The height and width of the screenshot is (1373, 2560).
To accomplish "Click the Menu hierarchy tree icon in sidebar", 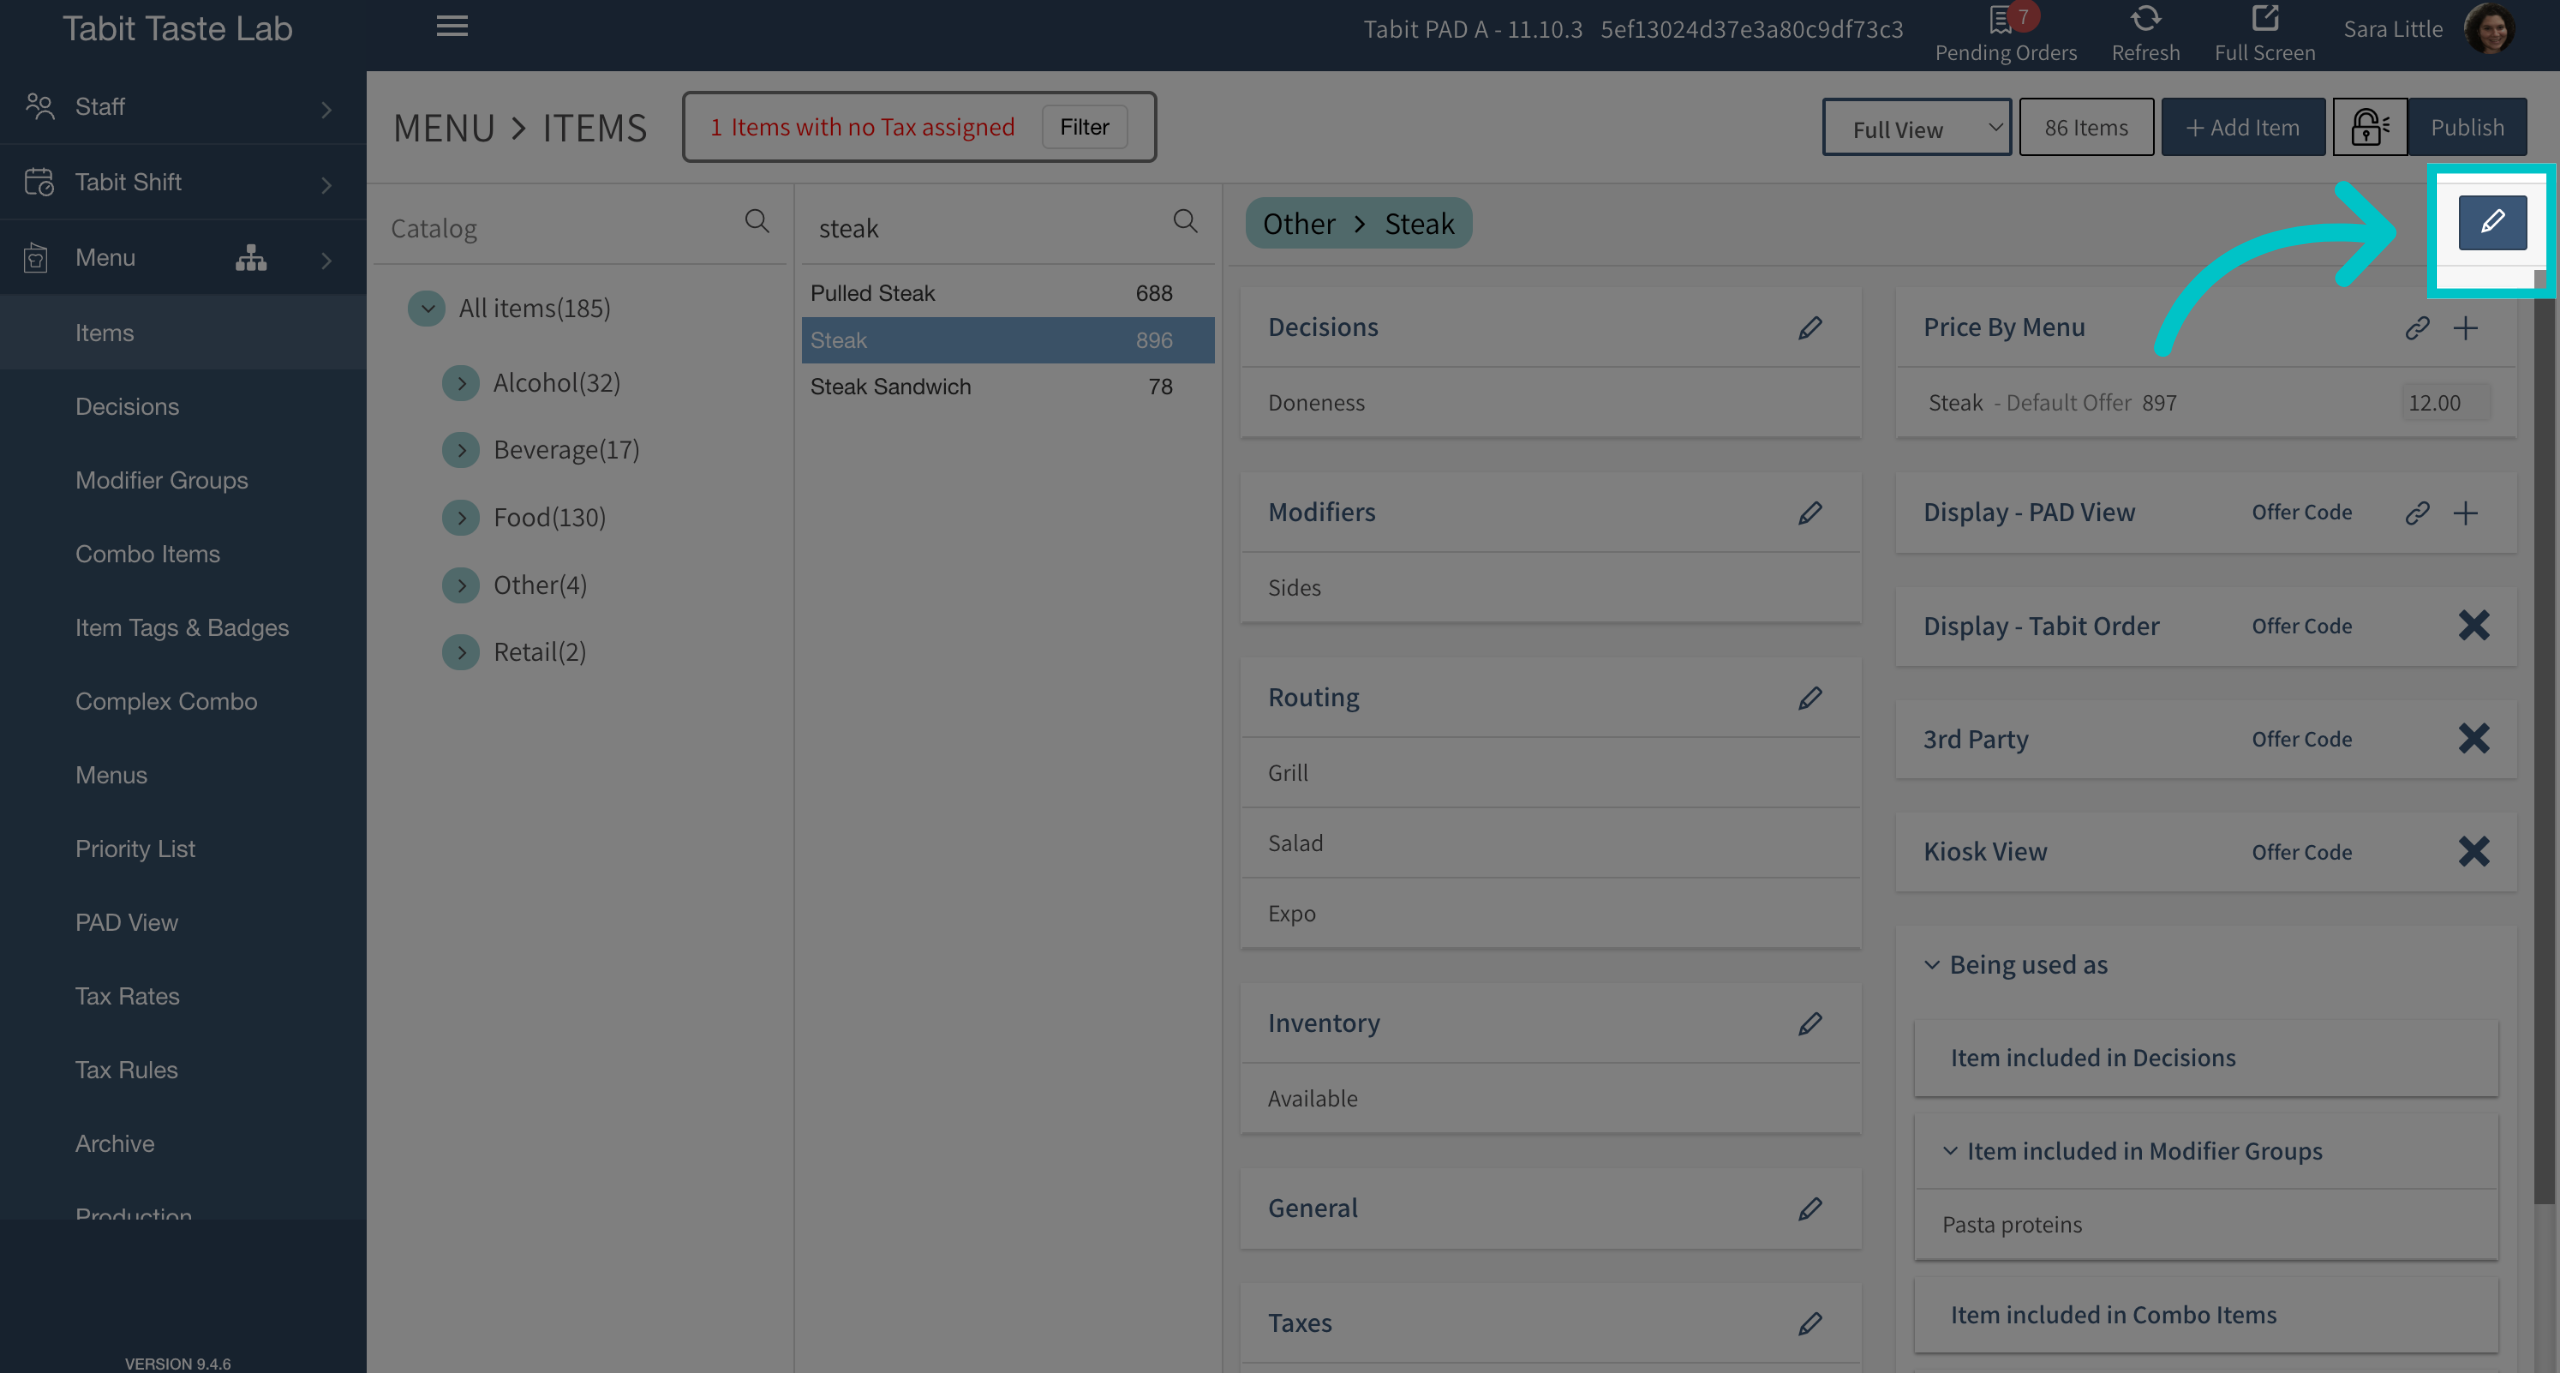I will click(251, 258).
